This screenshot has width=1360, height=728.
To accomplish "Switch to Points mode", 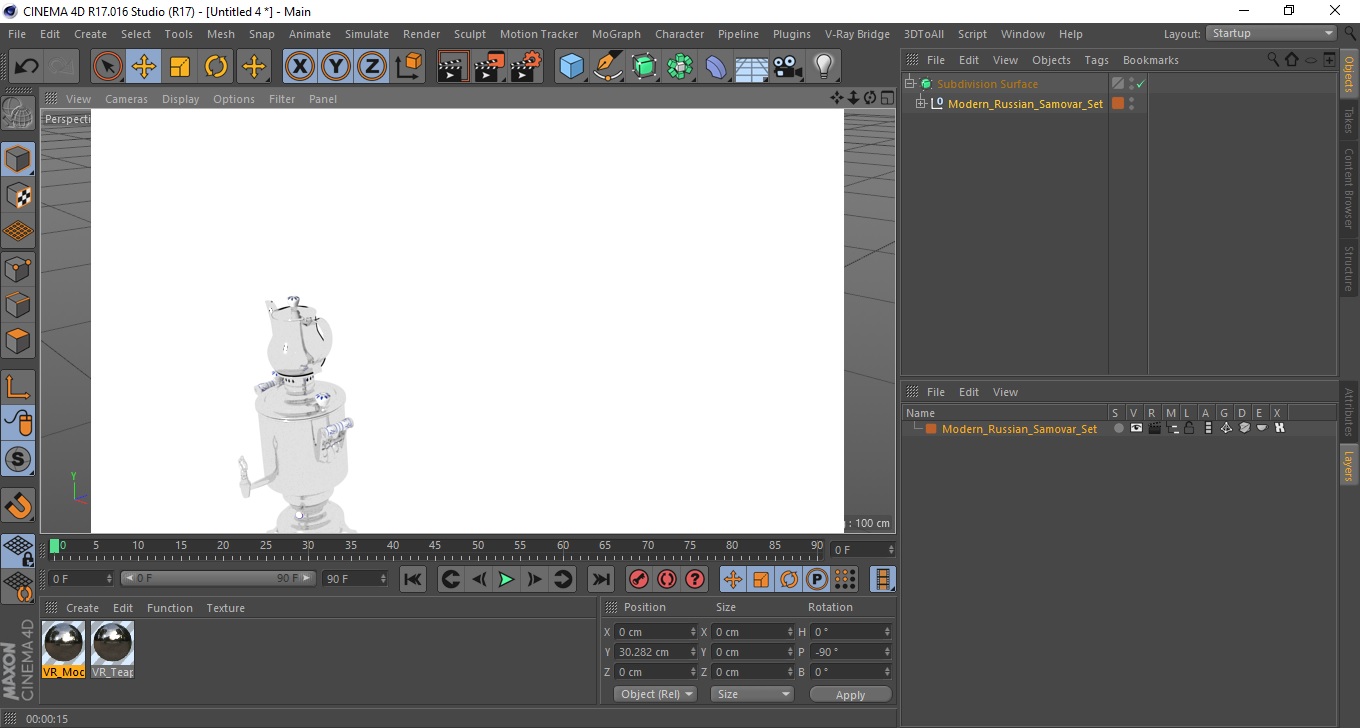I will [x=18, y=268].
